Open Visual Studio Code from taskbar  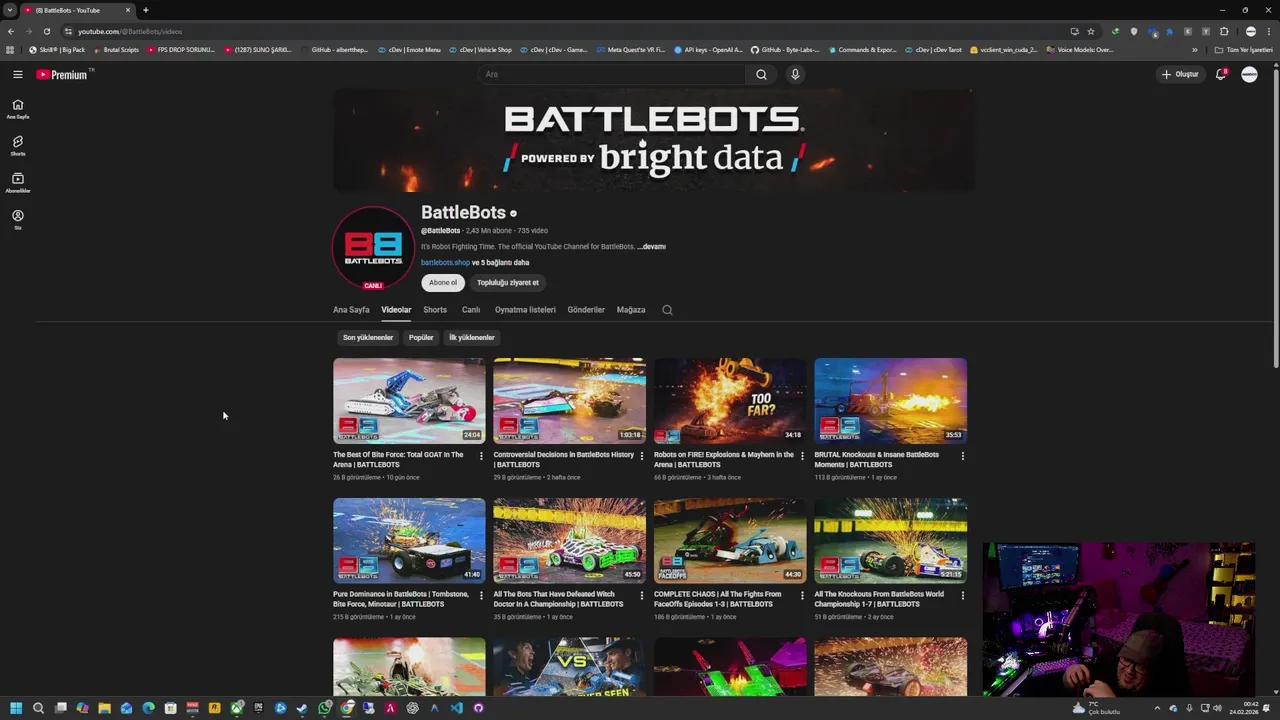pos(456,708)
